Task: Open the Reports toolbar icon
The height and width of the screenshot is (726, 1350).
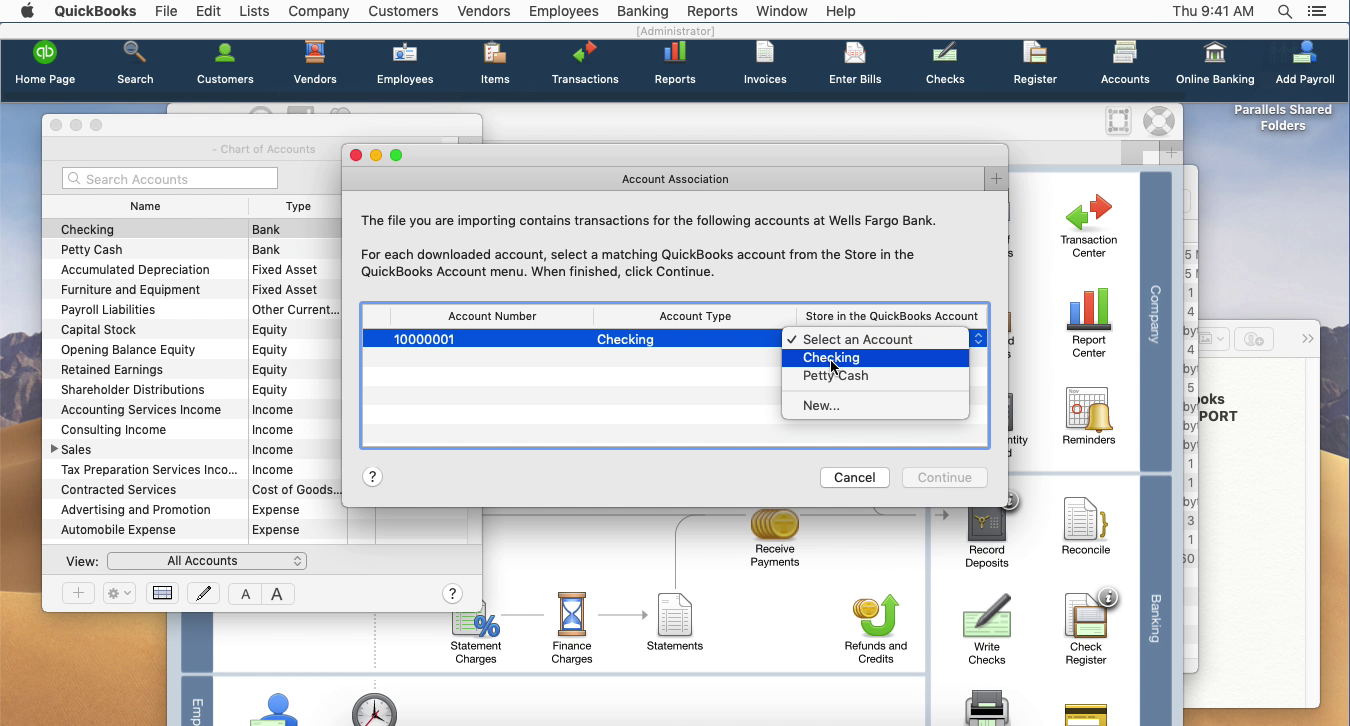Action: (675, 63)
